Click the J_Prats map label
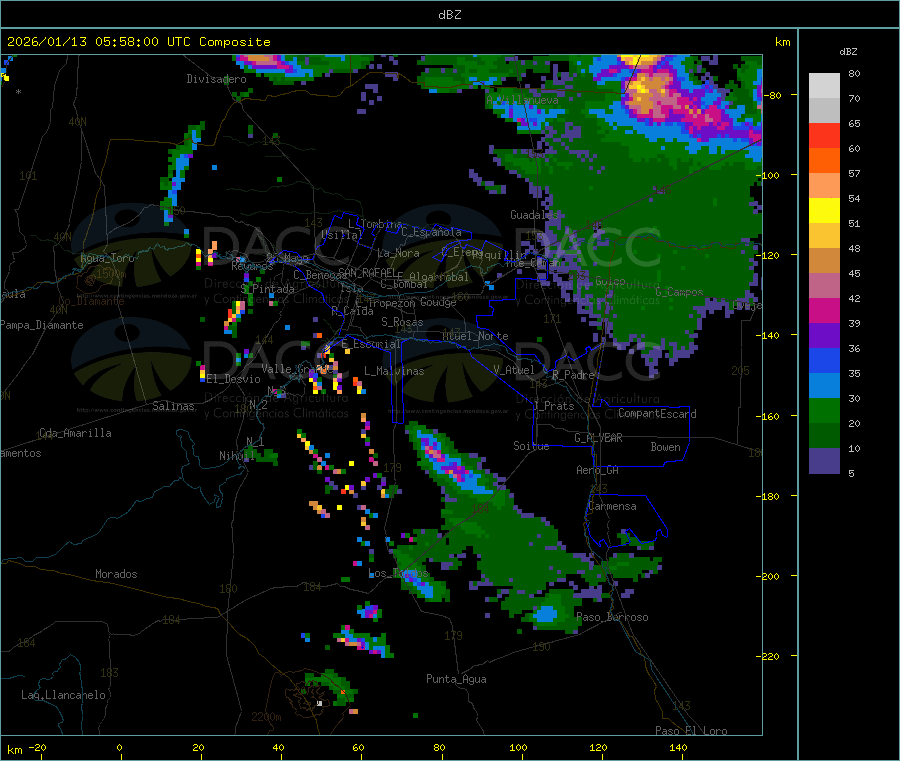This screenshot has width=900, height=761. [554, 406]
